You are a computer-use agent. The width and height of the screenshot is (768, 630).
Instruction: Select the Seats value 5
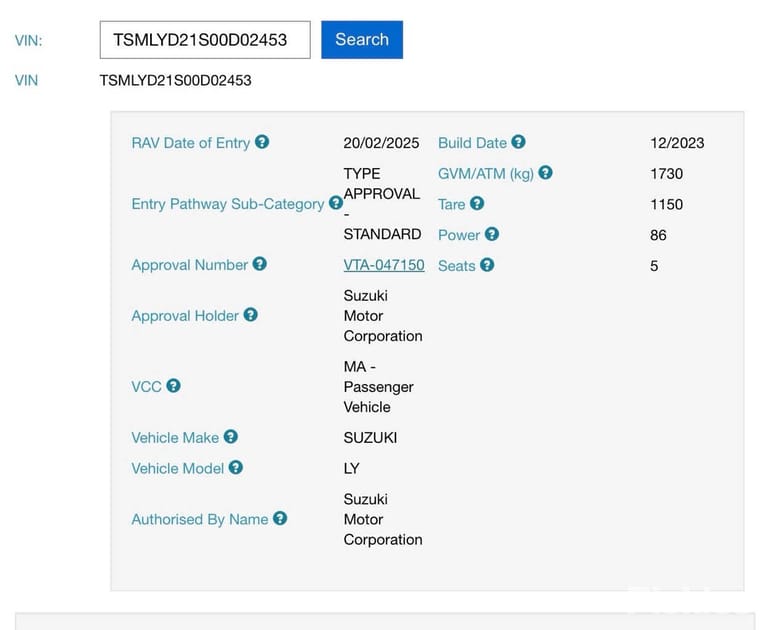point(654,266)
